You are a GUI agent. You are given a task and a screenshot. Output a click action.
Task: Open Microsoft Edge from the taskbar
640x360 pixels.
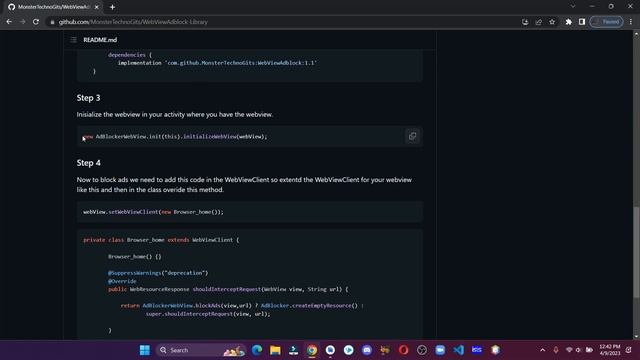[257, 350]
